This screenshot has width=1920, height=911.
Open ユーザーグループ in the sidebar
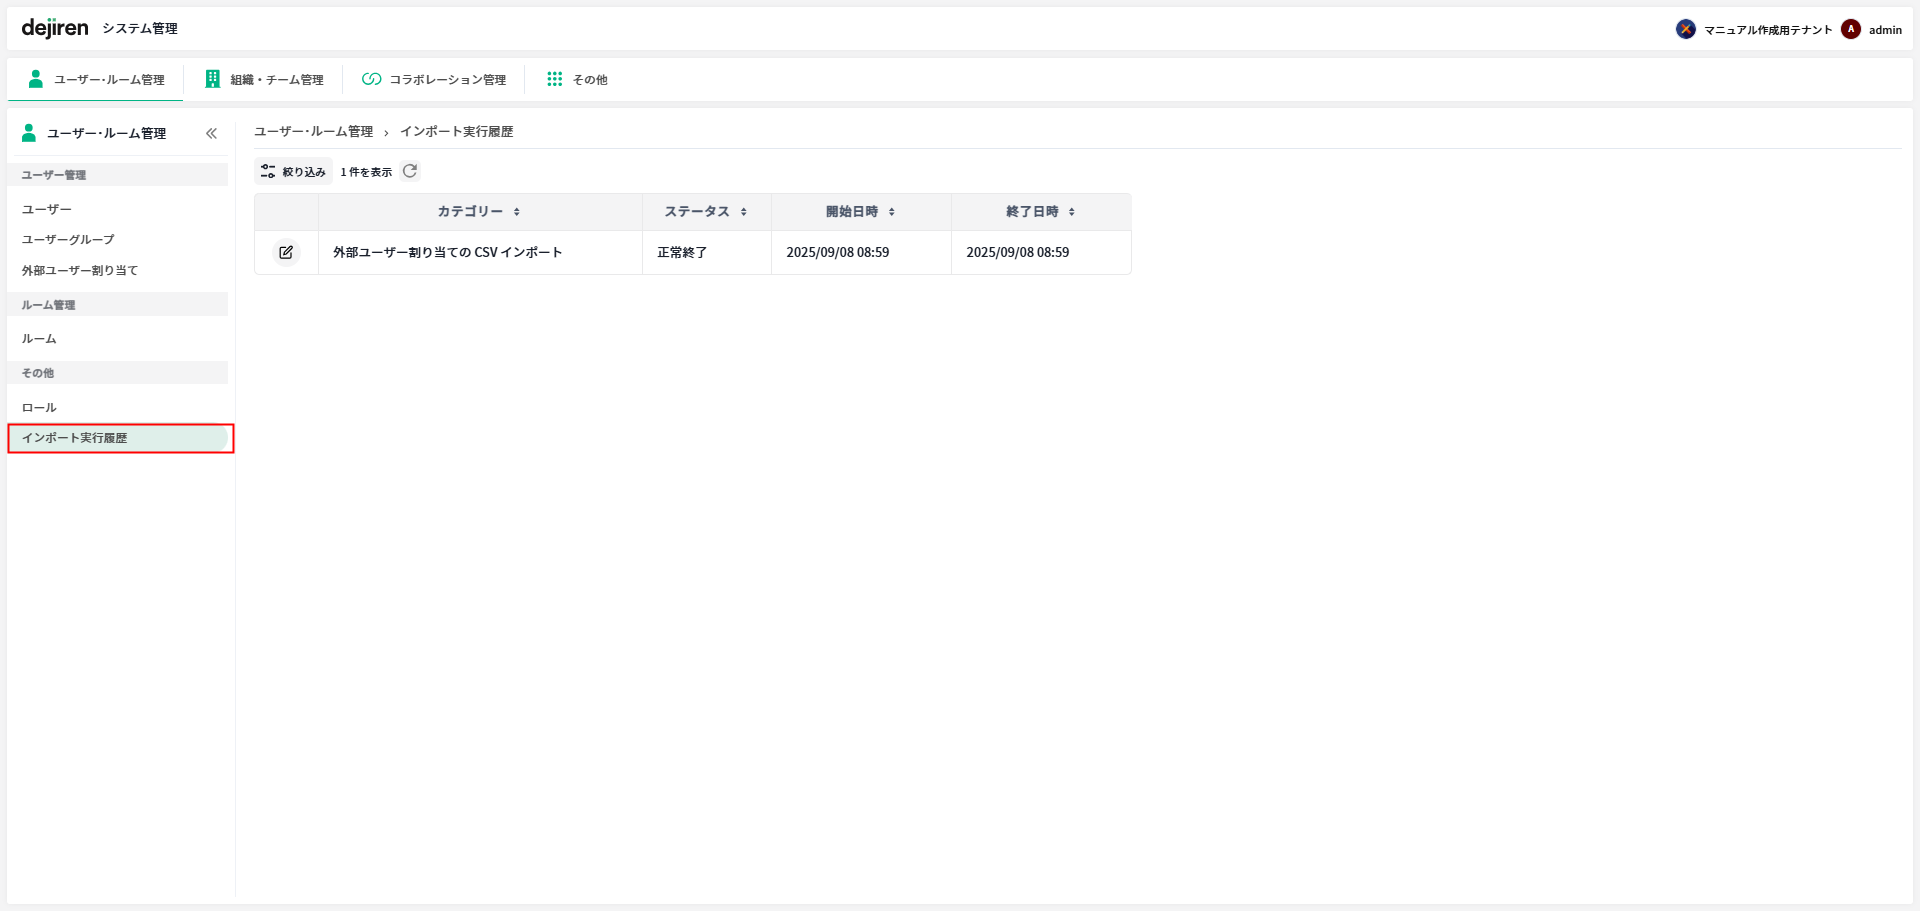click(x=68, y=240)
